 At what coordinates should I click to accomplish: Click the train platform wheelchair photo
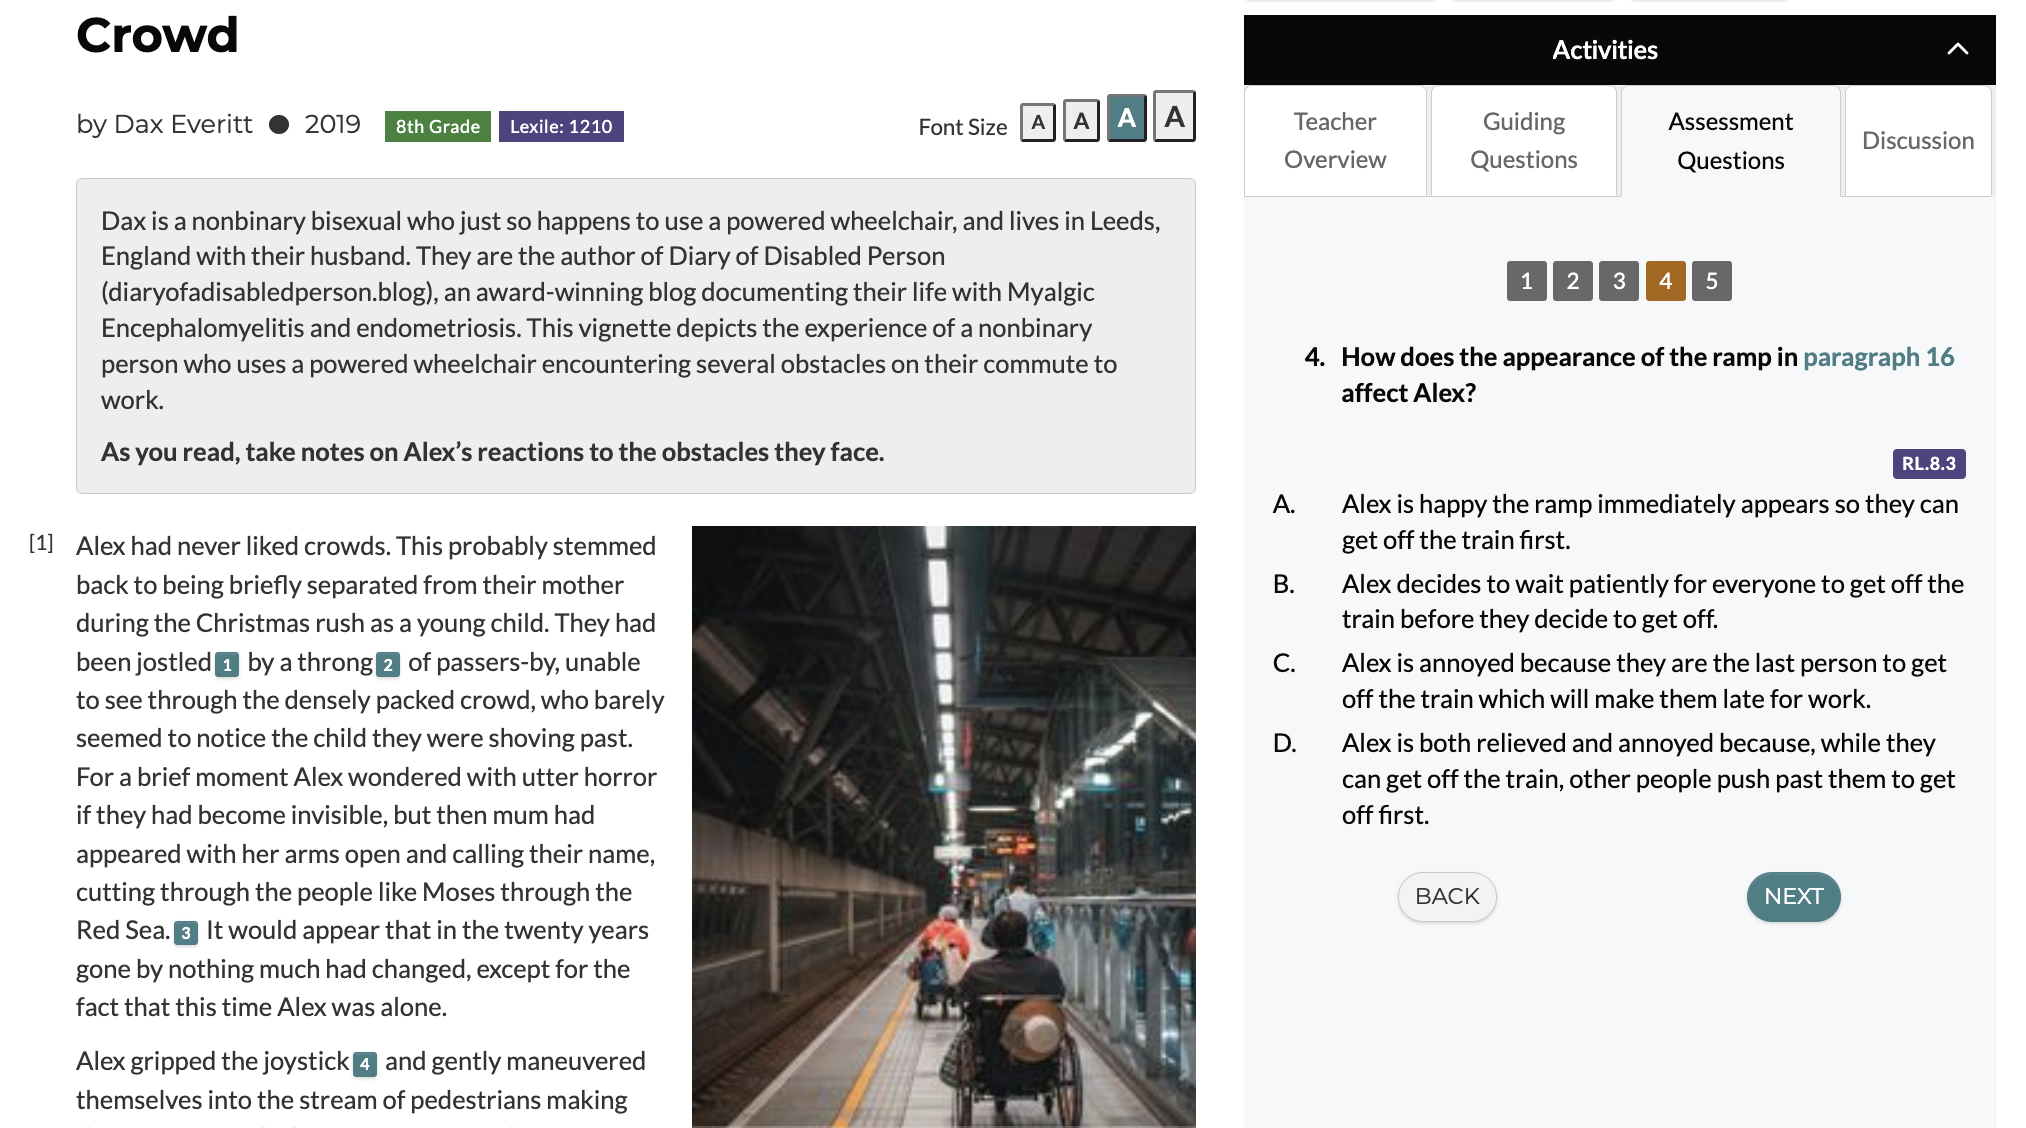tap(943, 826)
